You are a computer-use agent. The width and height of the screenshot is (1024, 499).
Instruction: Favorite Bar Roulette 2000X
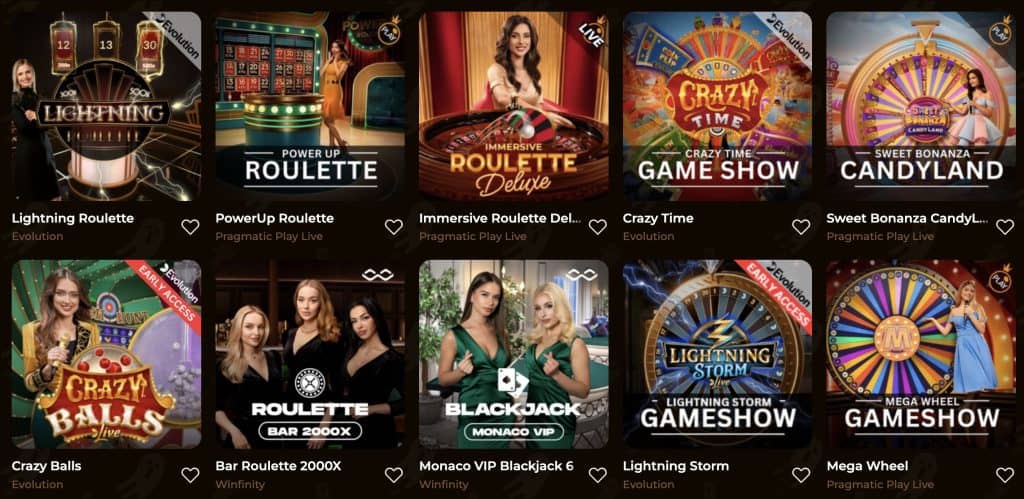(x=394, y=475)
